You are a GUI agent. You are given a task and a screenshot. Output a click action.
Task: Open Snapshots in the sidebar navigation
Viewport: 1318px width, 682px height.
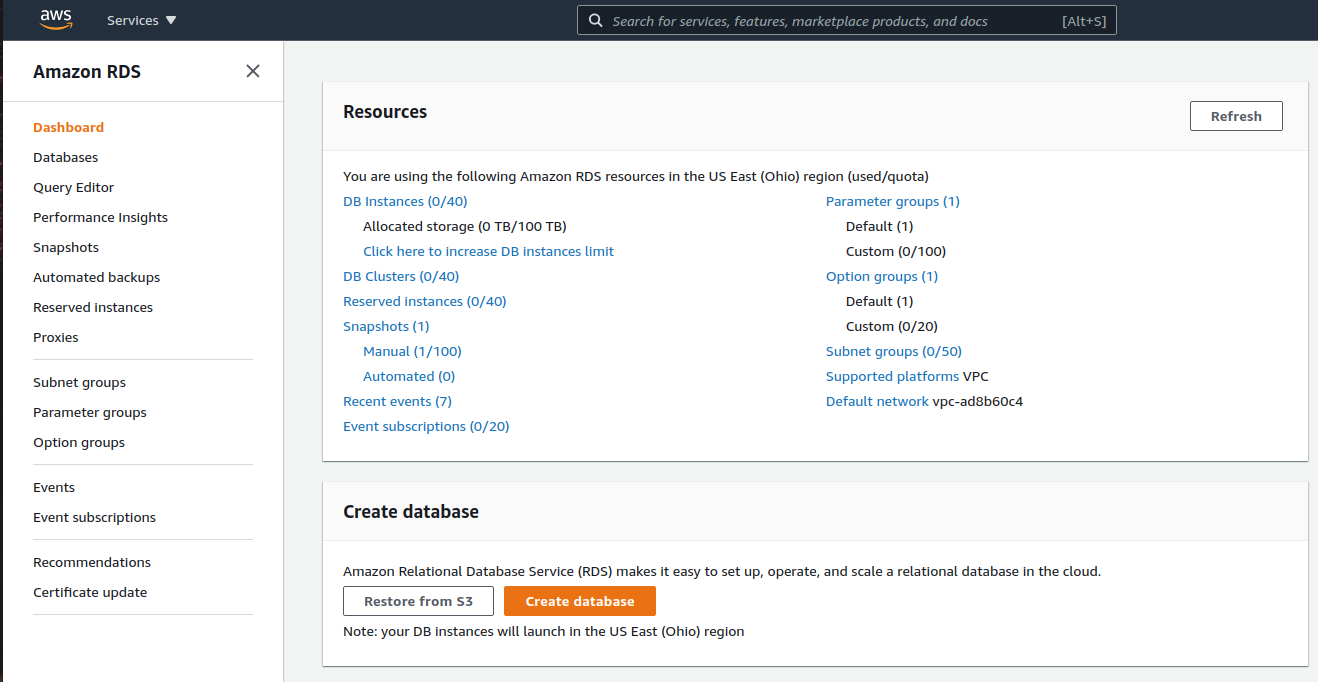[x=65, y=247]
